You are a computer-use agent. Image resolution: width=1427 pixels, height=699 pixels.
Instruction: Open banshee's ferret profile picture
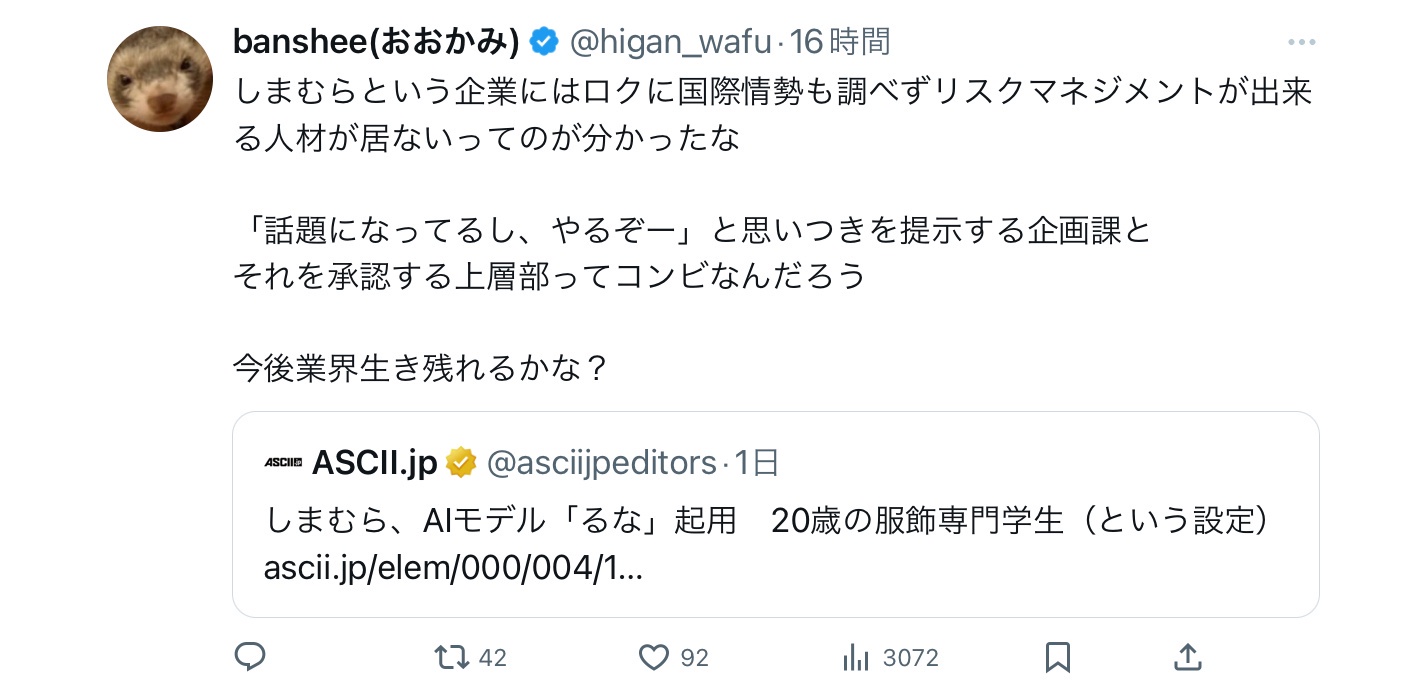[x=160, y=79]
